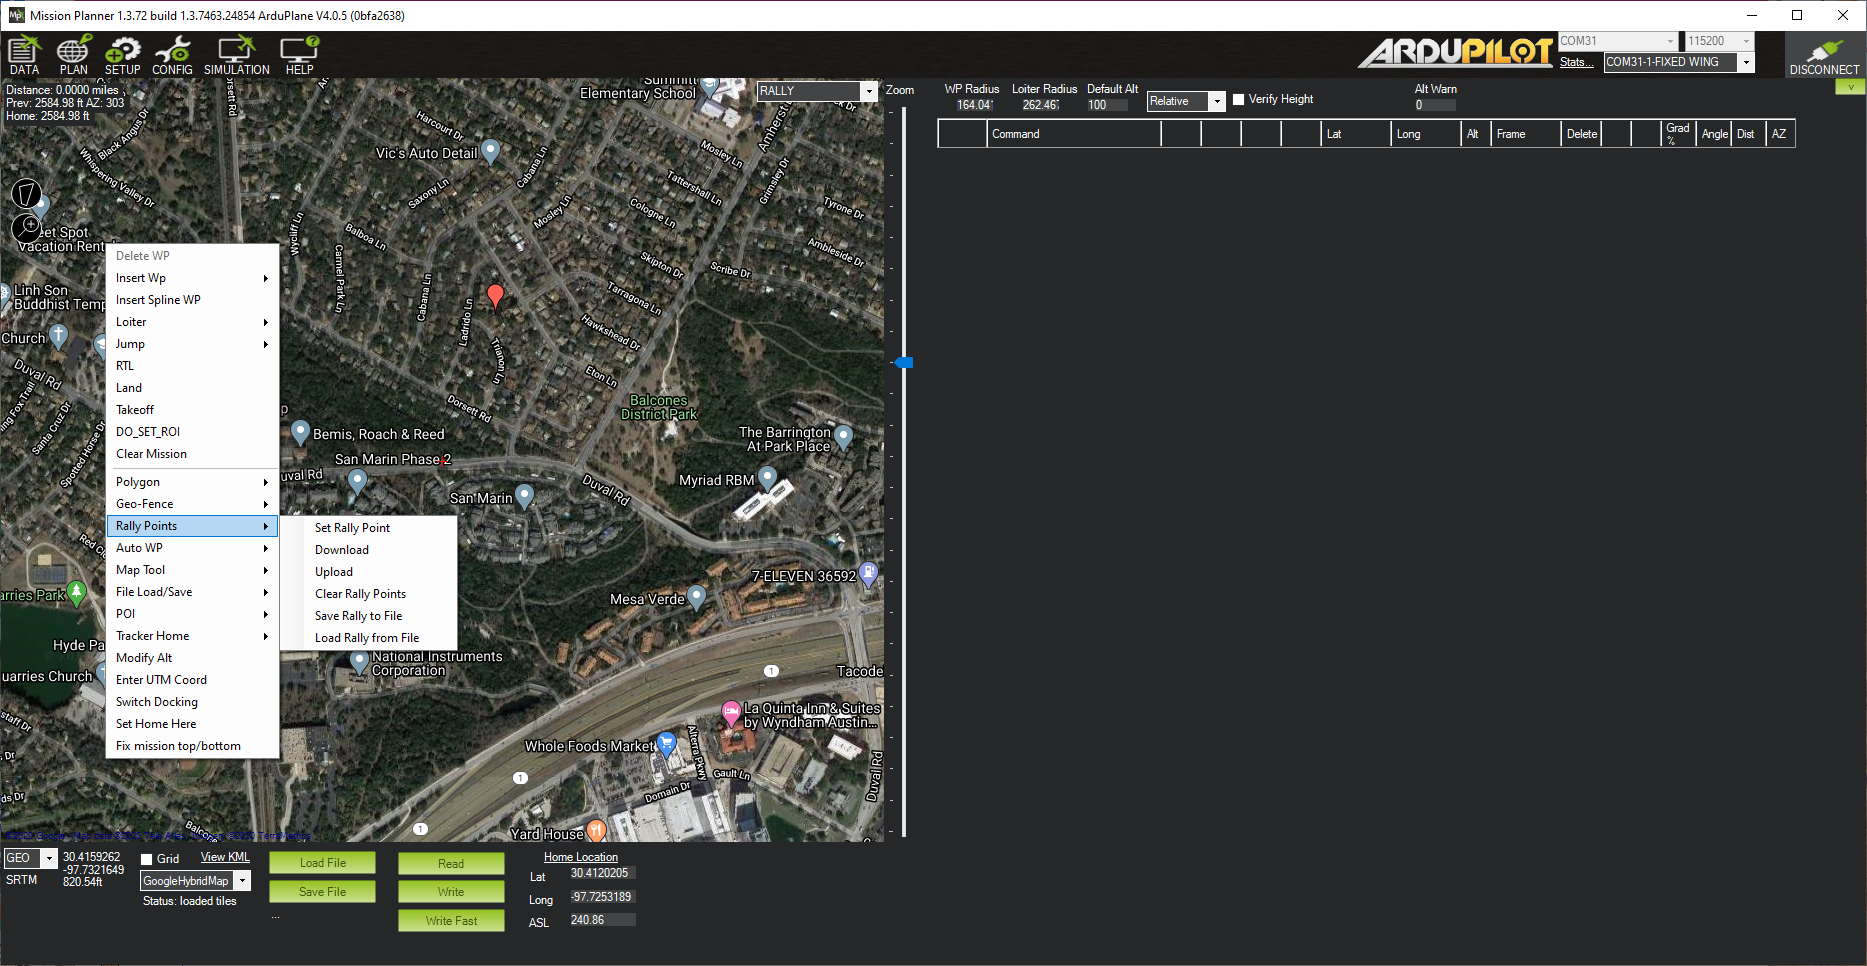This screenshot has width=1867, height=966.
Task: Click the Default Alt input field
Action: point(1106,105)
